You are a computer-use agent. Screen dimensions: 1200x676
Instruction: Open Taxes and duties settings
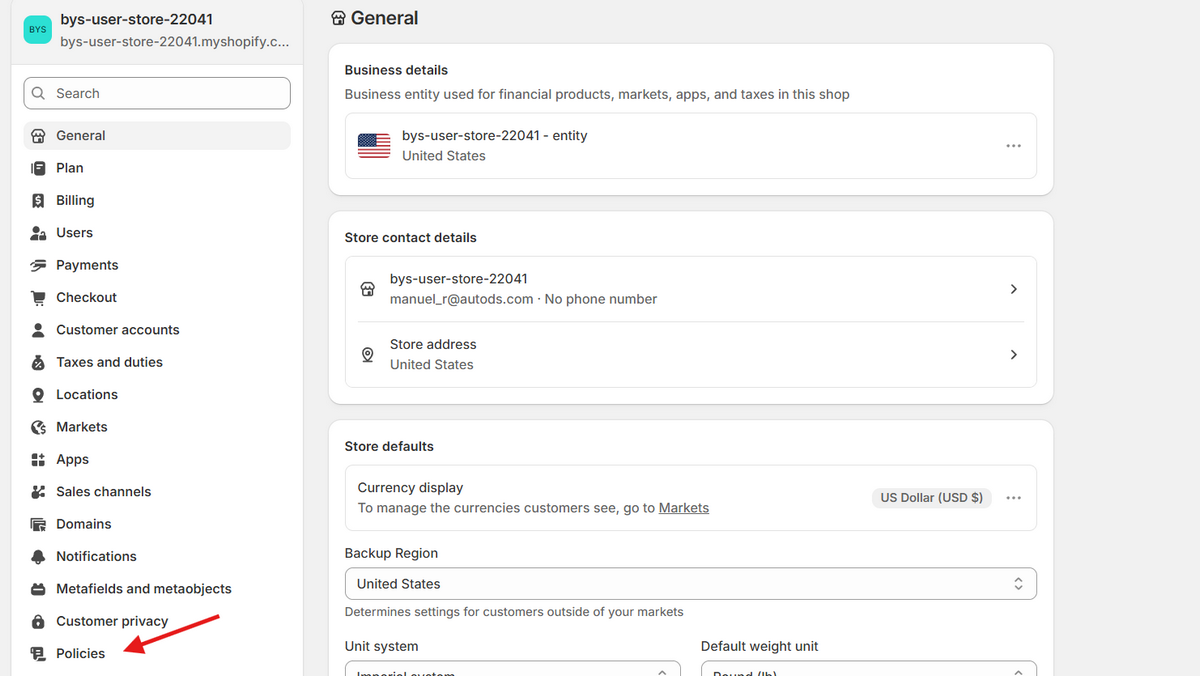tap(157, 362)
